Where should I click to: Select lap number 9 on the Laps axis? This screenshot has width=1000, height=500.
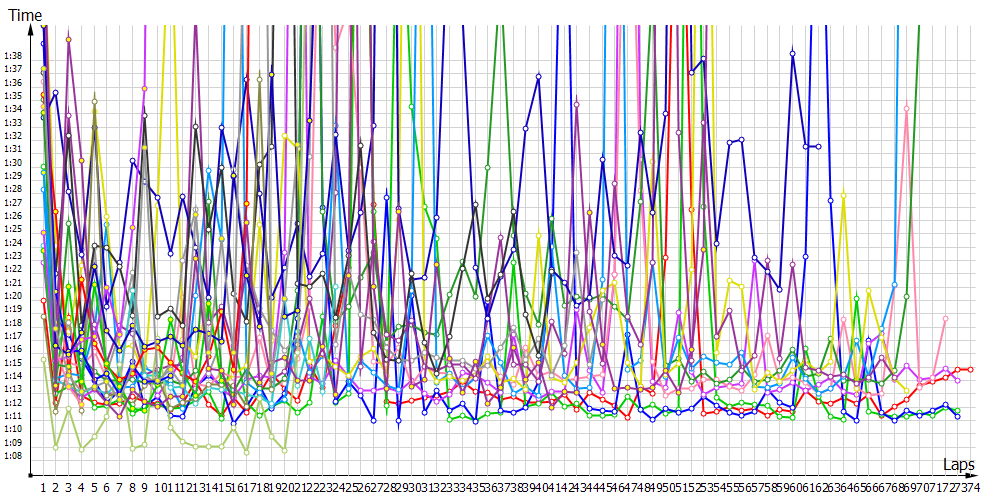coord(145,487)
